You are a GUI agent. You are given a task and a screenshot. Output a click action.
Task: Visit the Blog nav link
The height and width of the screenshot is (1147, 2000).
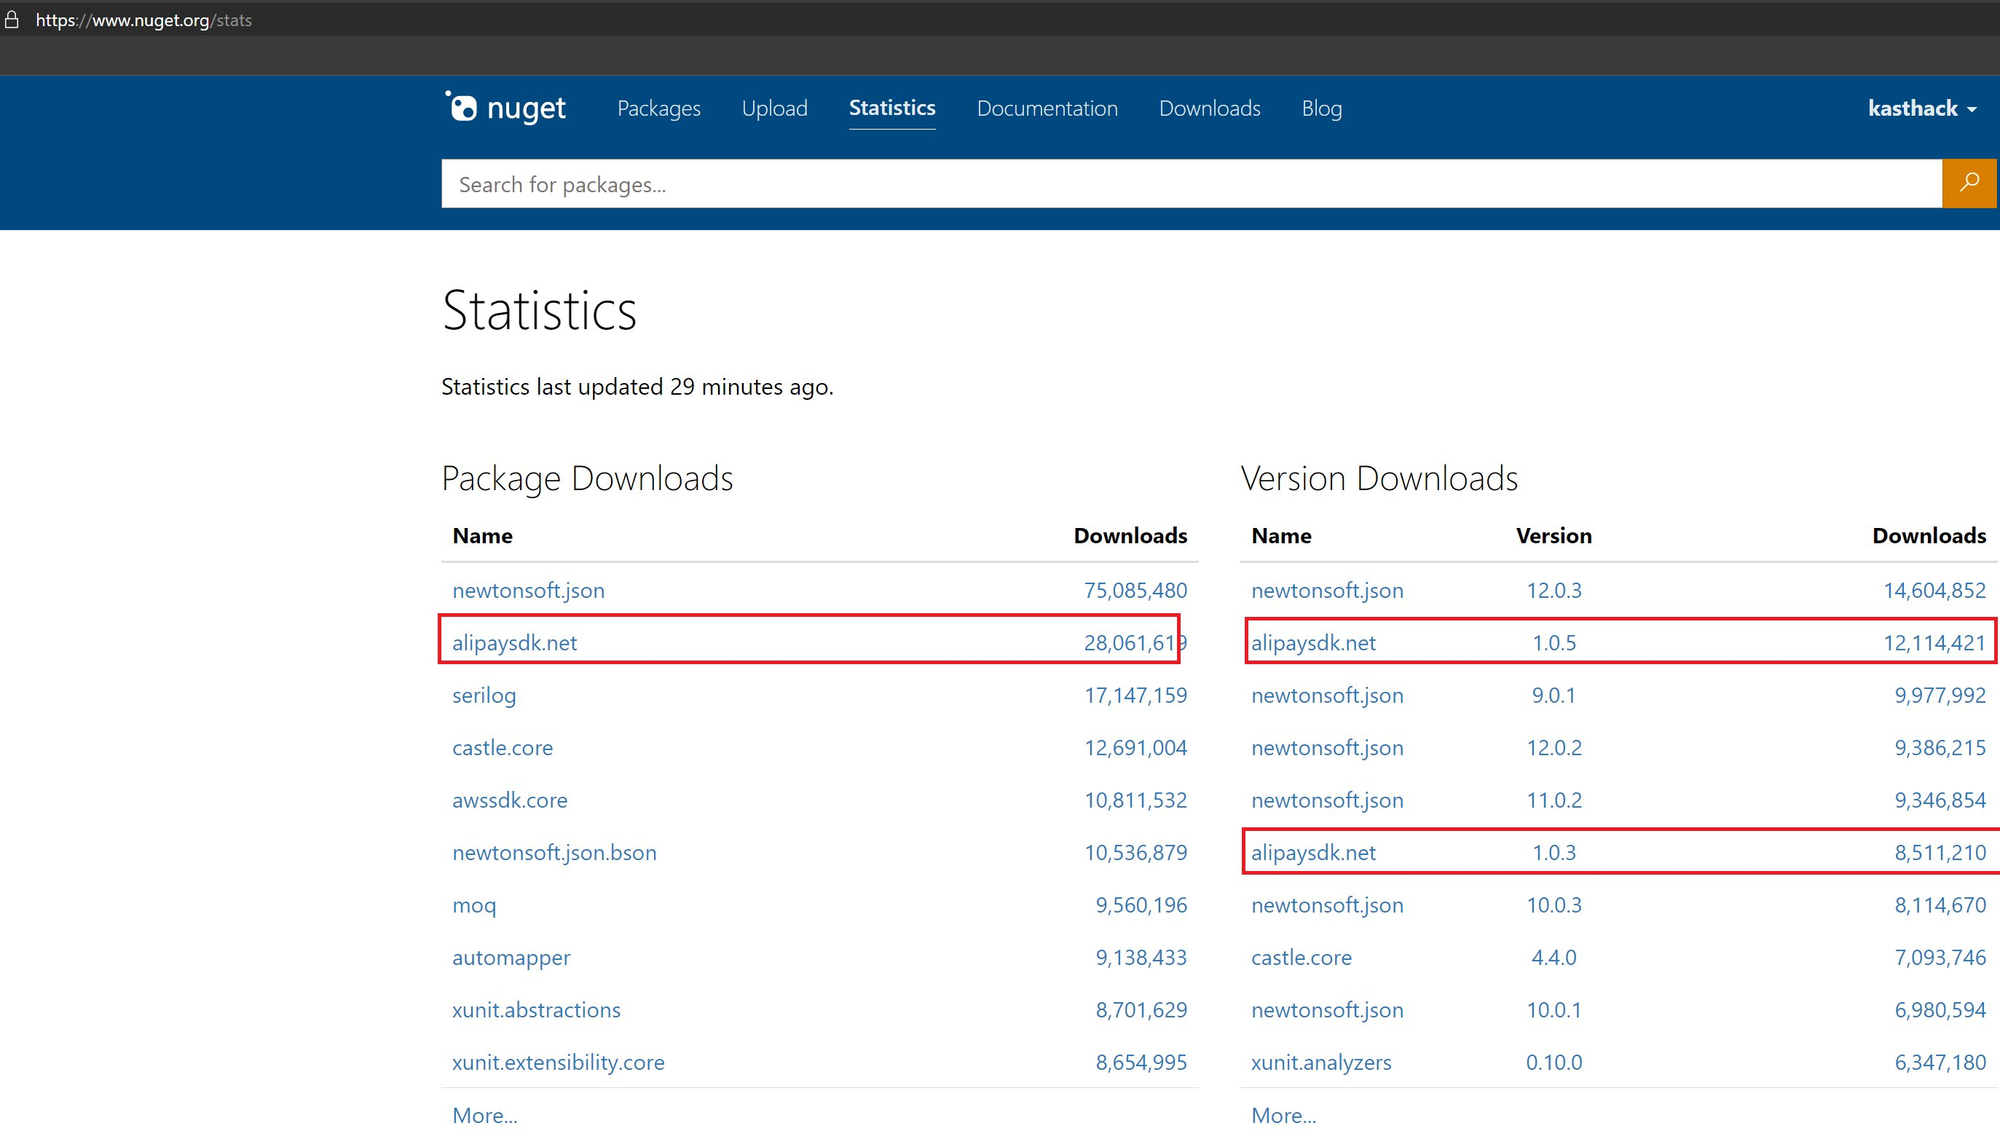click(x=1322, y=108)
